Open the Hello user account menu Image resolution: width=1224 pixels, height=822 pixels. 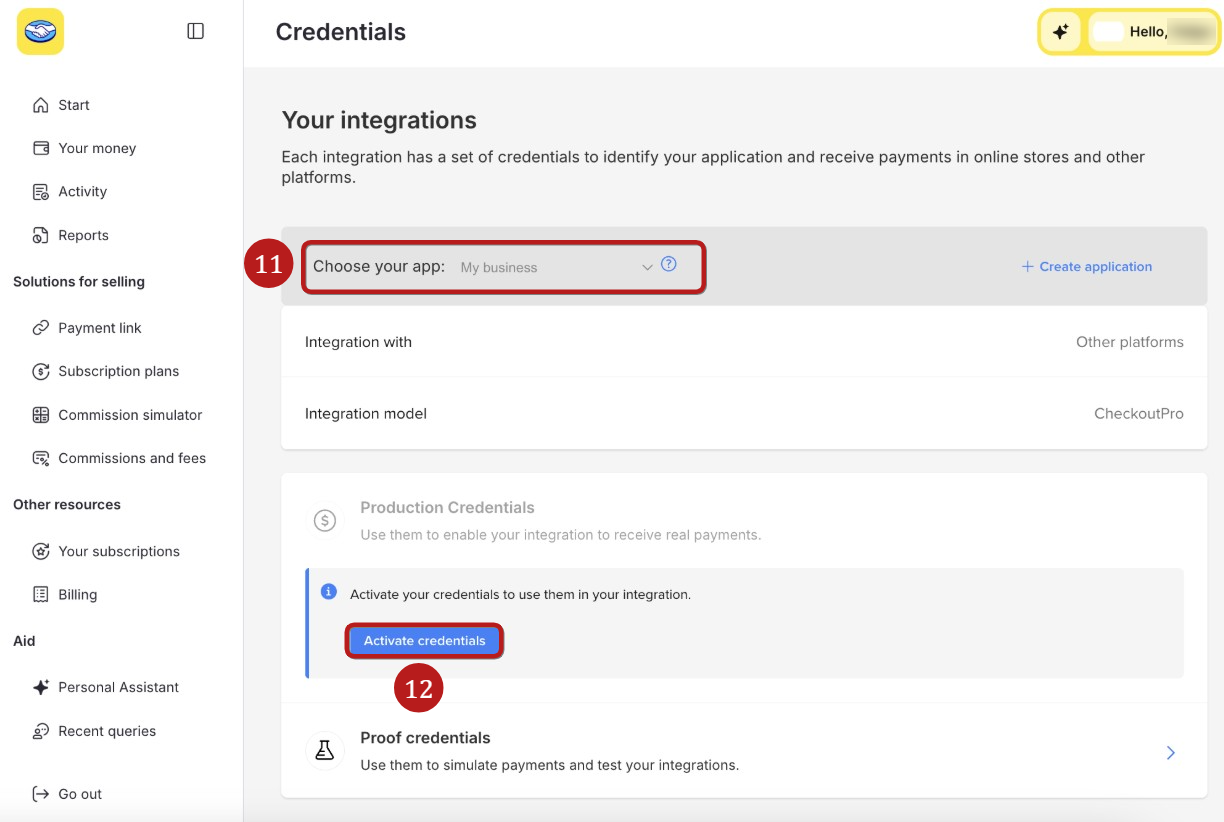tap(1153, 32)
